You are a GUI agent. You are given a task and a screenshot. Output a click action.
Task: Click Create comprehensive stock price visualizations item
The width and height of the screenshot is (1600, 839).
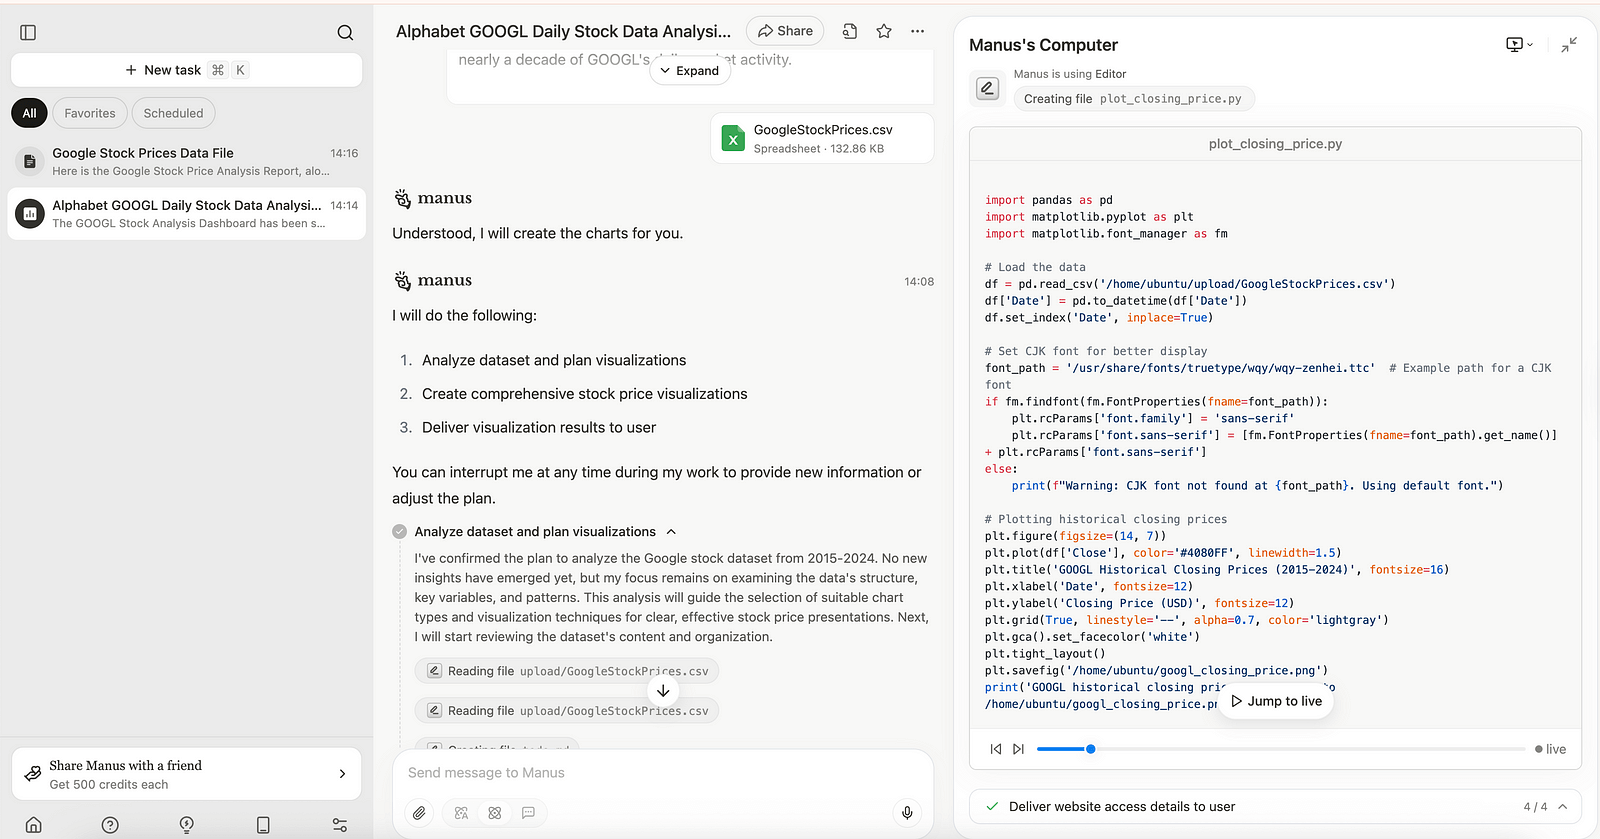click(x=584, y=394)
